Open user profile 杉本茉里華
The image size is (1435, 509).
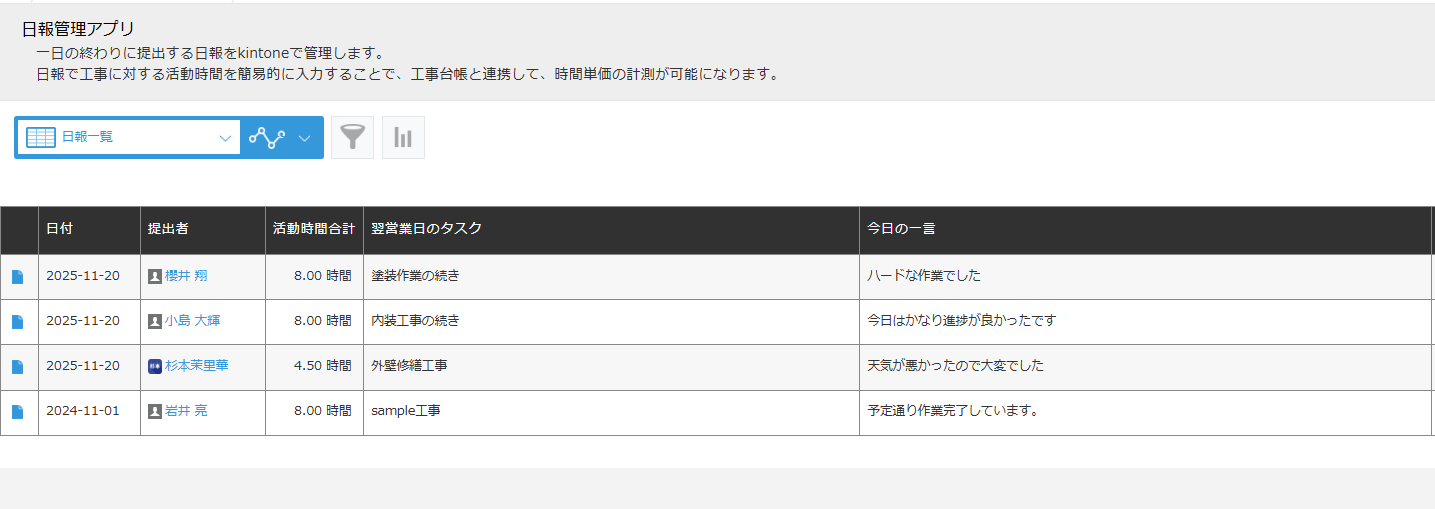click(196, 366)
